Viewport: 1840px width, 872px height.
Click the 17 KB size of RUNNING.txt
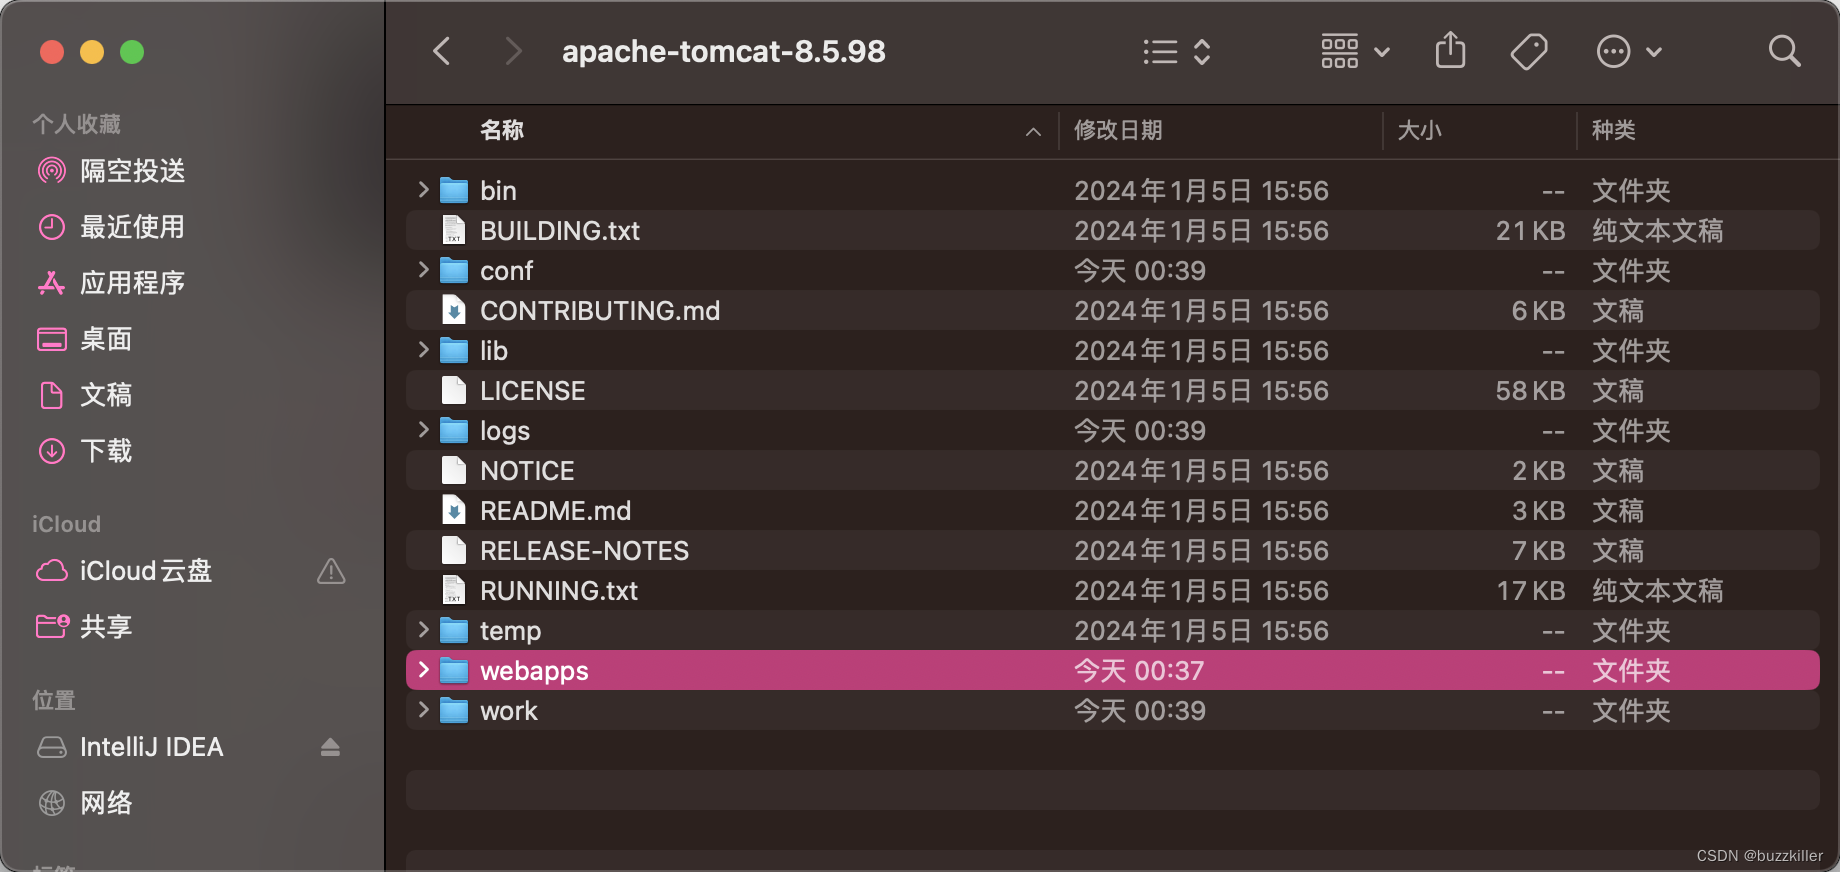[x=1531, y=591]
